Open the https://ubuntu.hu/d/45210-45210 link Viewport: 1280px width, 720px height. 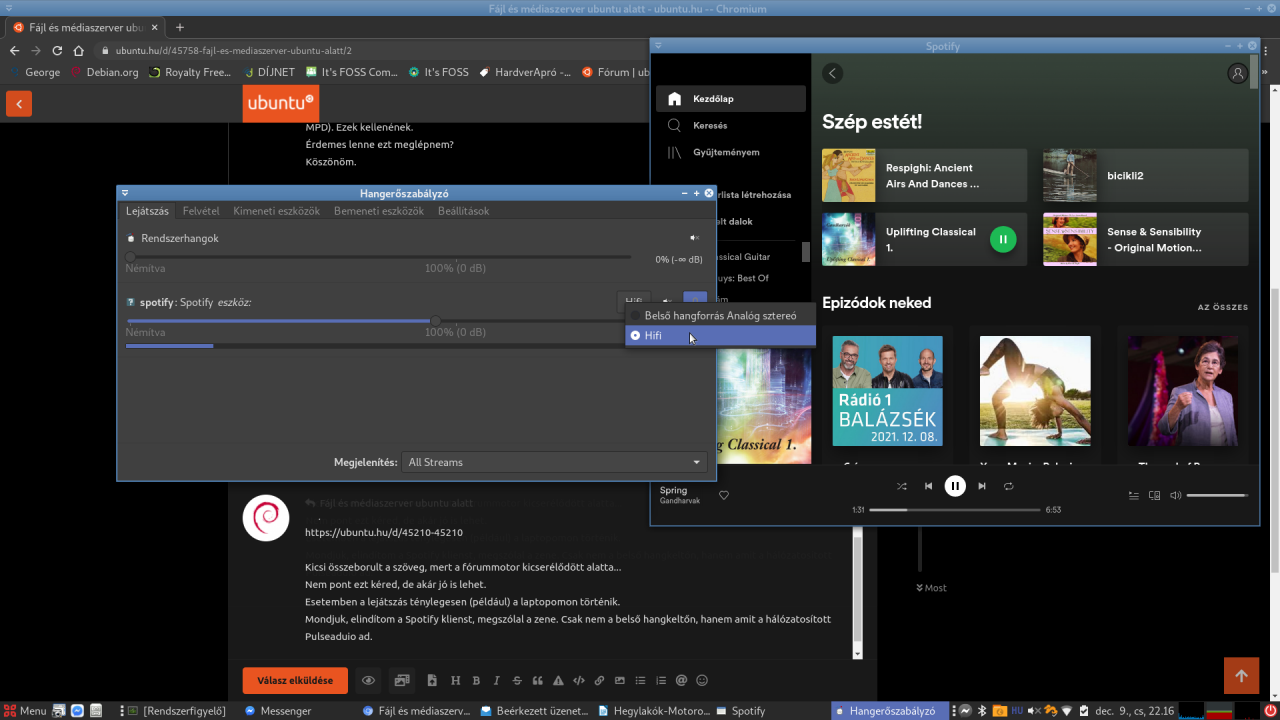(x=384, y=532)
